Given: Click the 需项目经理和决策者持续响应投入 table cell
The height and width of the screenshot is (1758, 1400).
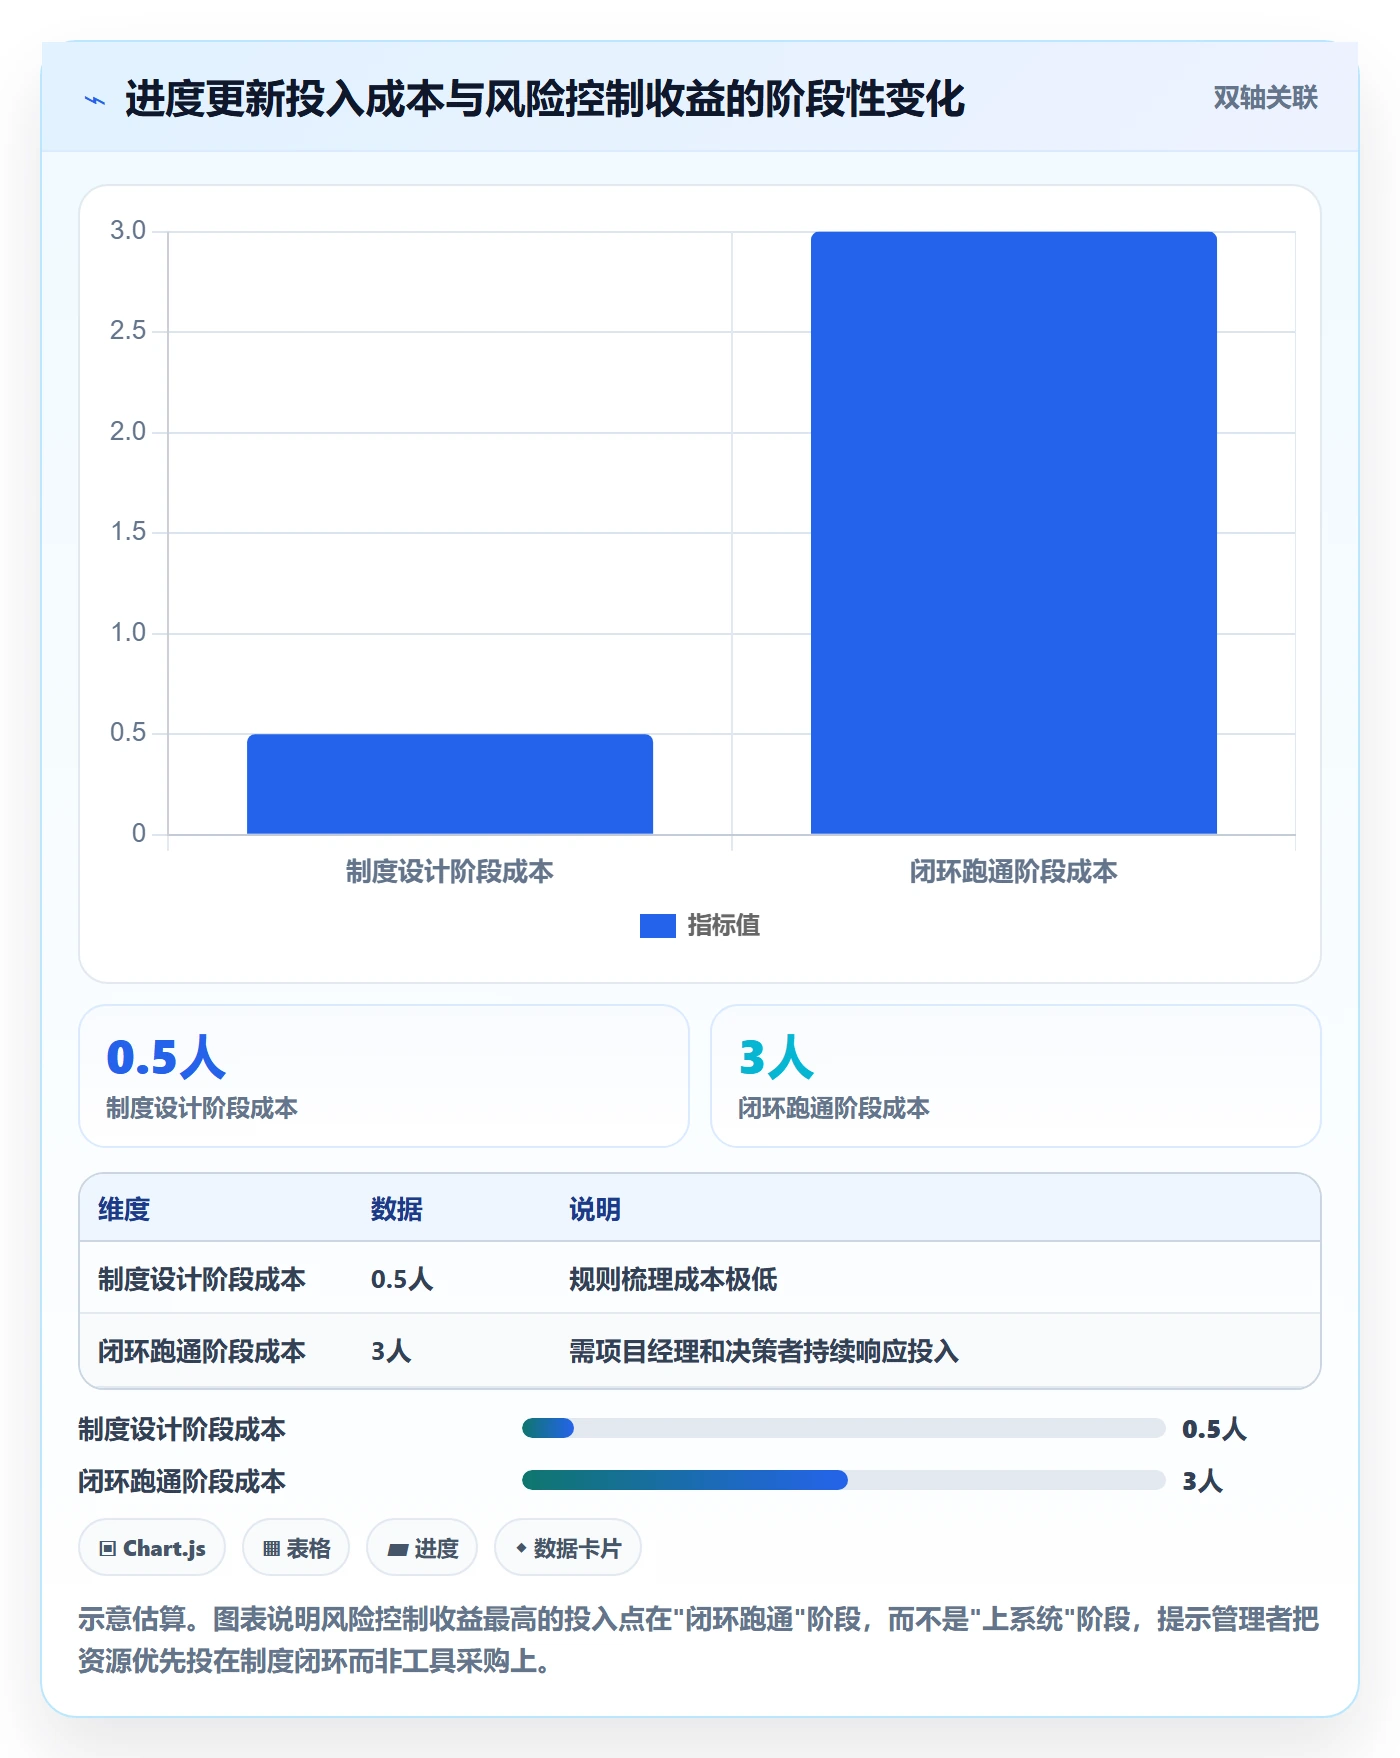Looking at the screenshot, I should pyautogui.click(x=764, y=1351).
